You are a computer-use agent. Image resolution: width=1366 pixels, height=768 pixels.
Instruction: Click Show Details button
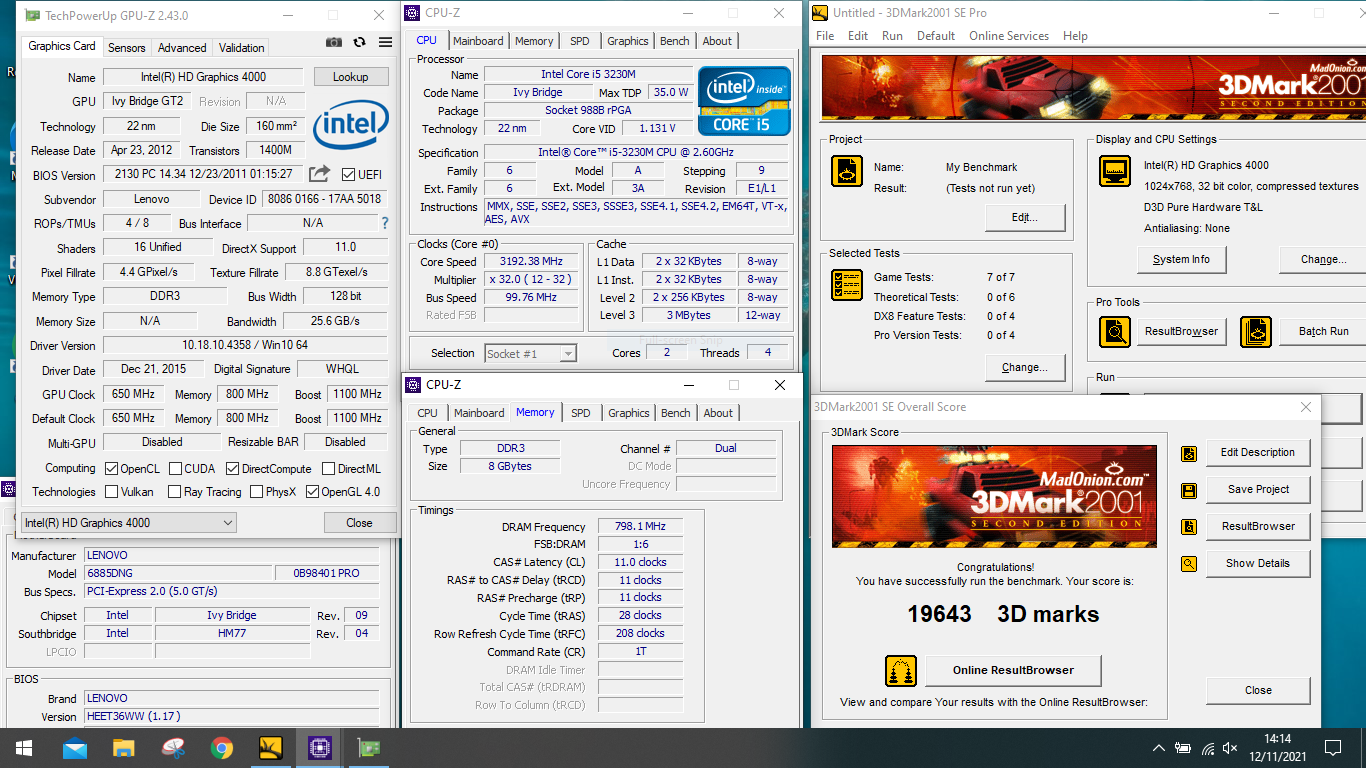1258,563
